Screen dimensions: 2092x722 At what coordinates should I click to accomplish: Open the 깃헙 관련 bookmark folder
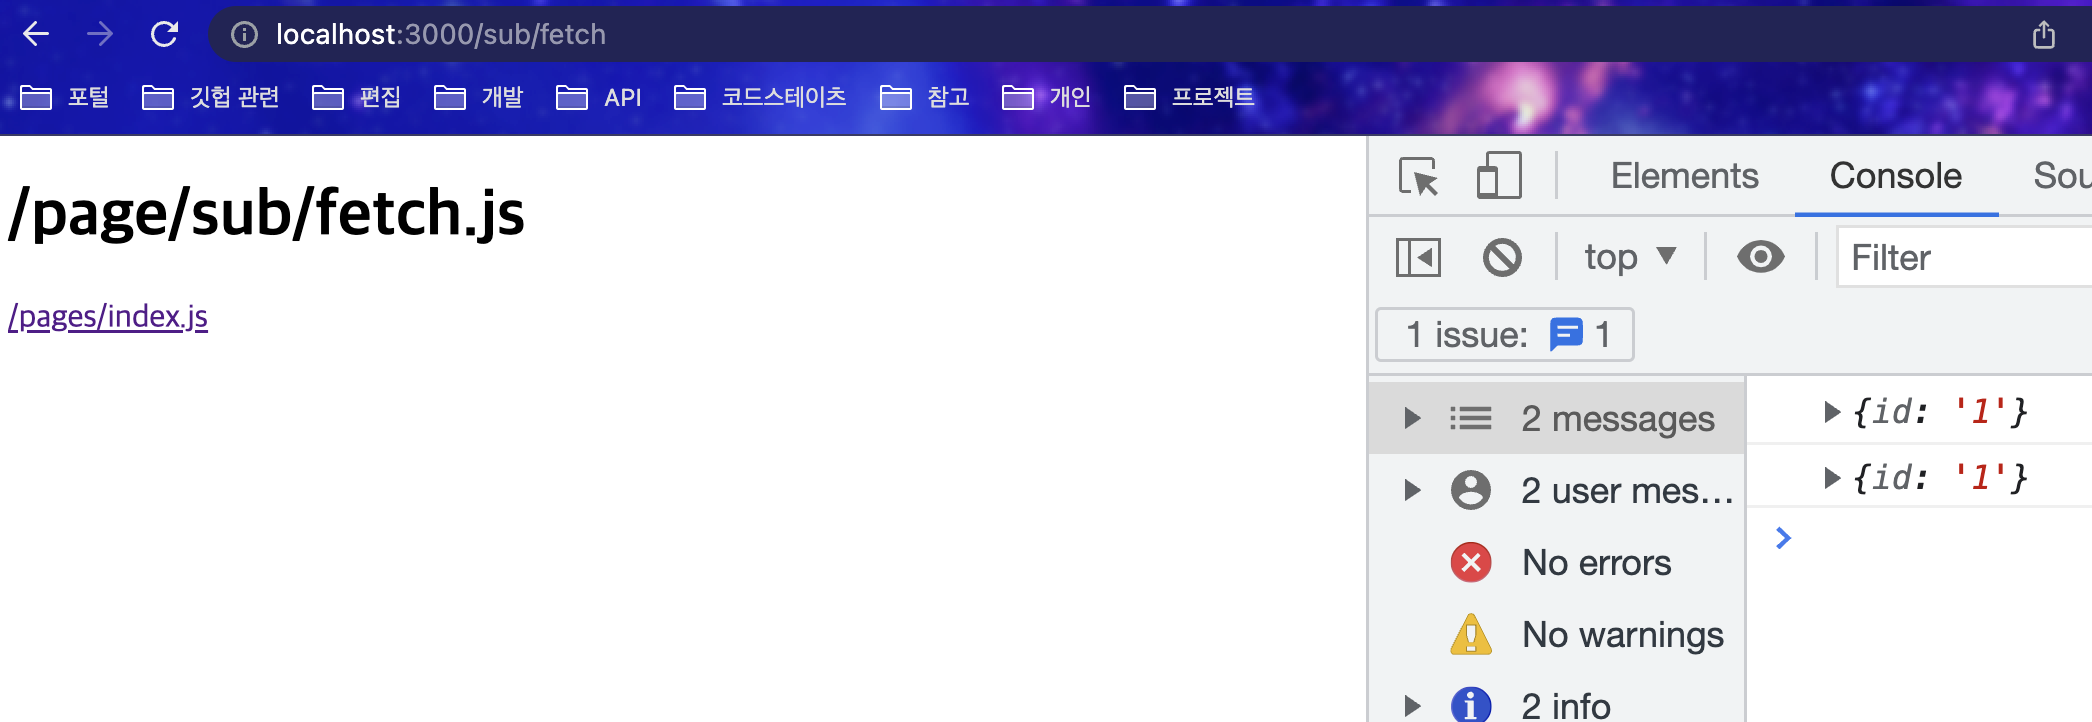[x=211, y=97]
